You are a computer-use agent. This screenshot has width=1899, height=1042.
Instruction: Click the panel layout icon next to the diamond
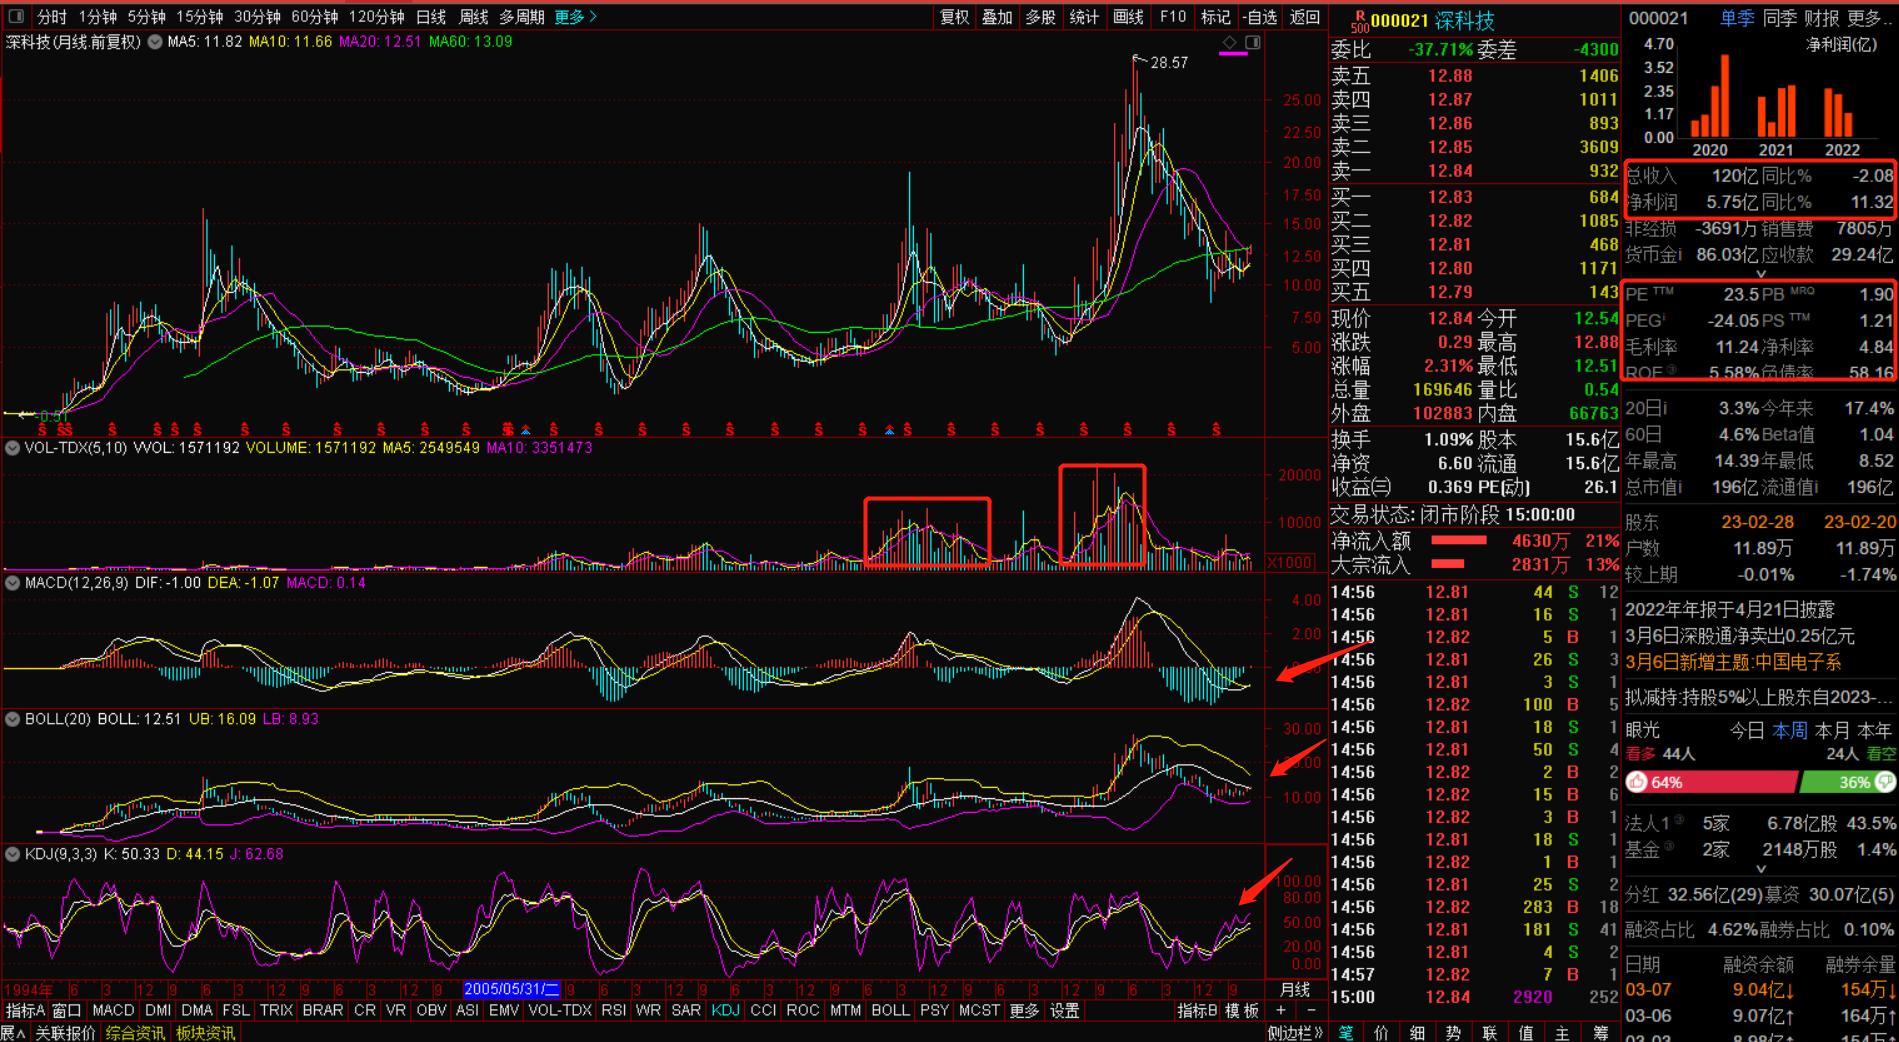pyautogui.click(x=1253, y=42)
